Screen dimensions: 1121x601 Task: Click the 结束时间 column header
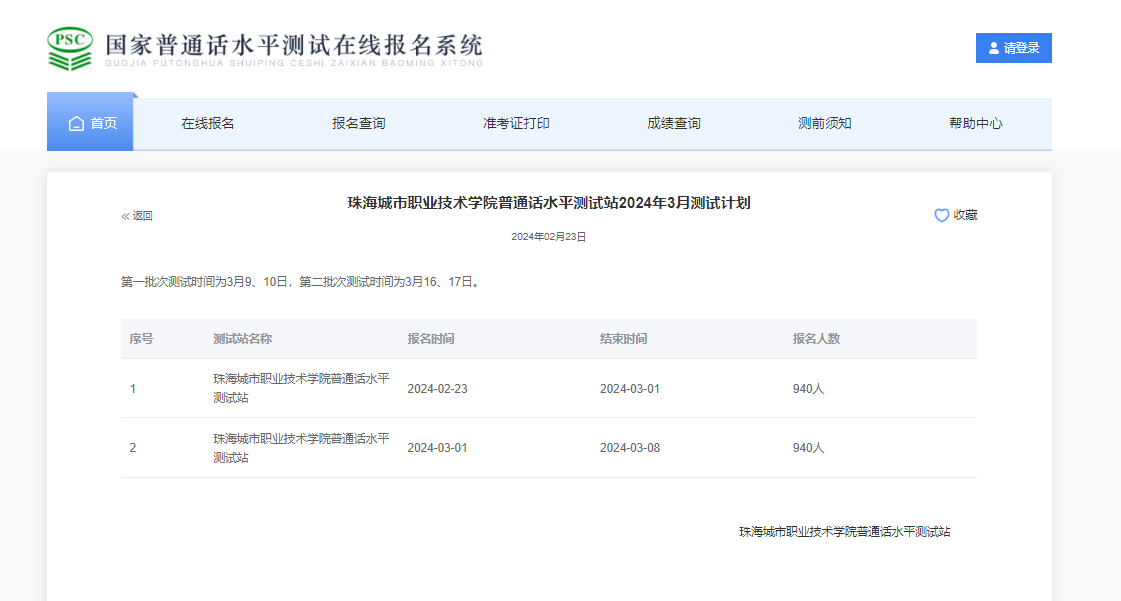coord(623,339)
